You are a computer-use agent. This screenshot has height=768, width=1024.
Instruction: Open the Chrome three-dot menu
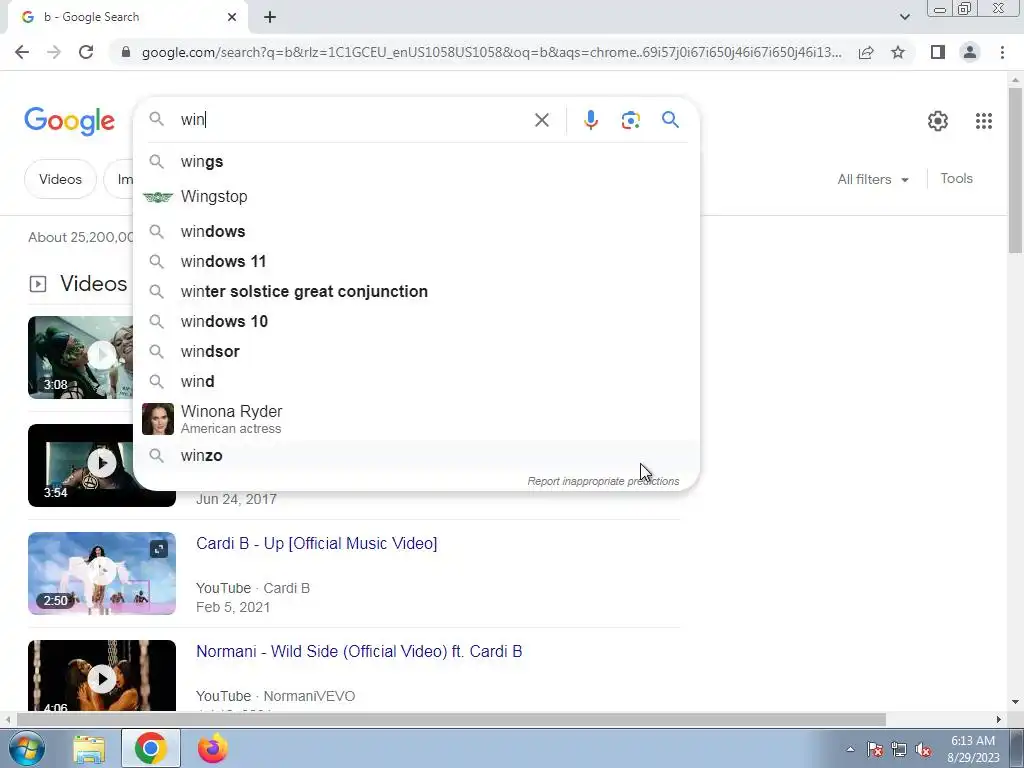pyautogui.click(x=1002, y=52)
